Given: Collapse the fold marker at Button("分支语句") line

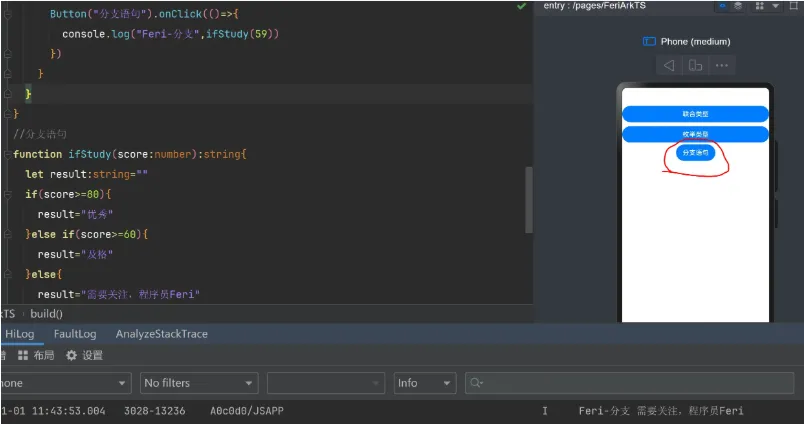Looking at the screenshot, I should click(8, 14).
